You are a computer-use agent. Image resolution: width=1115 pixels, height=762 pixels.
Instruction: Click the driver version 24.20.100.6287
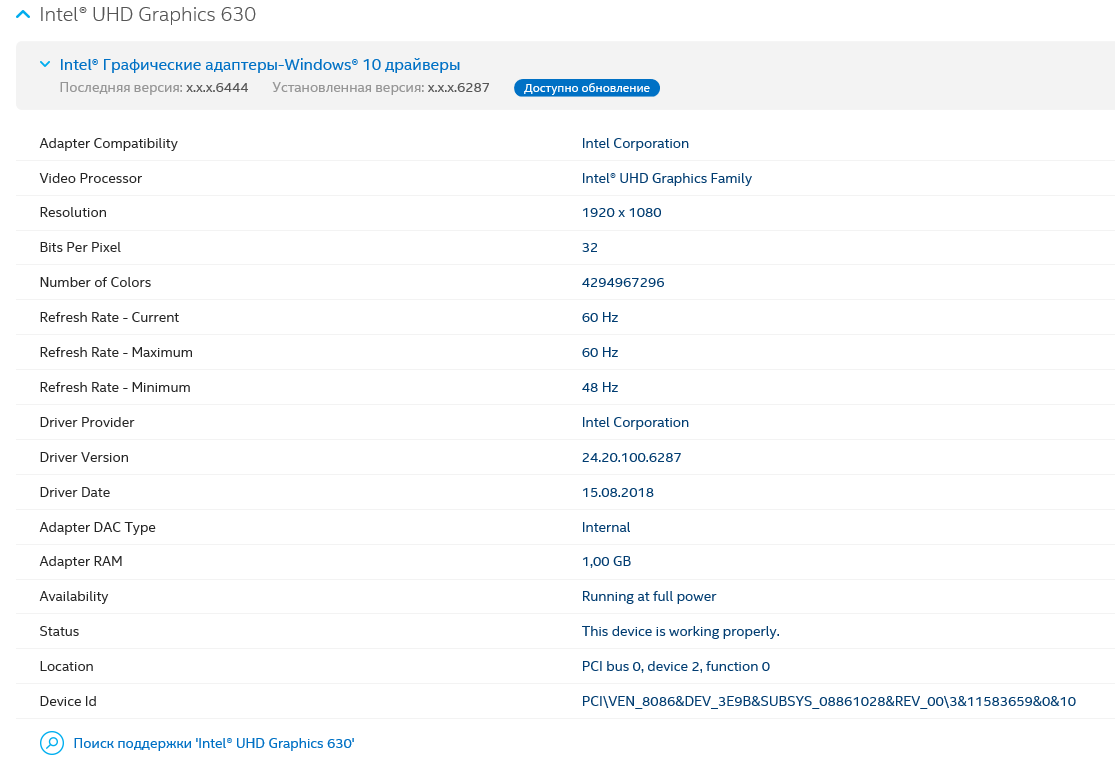click(x=631, y=457)
